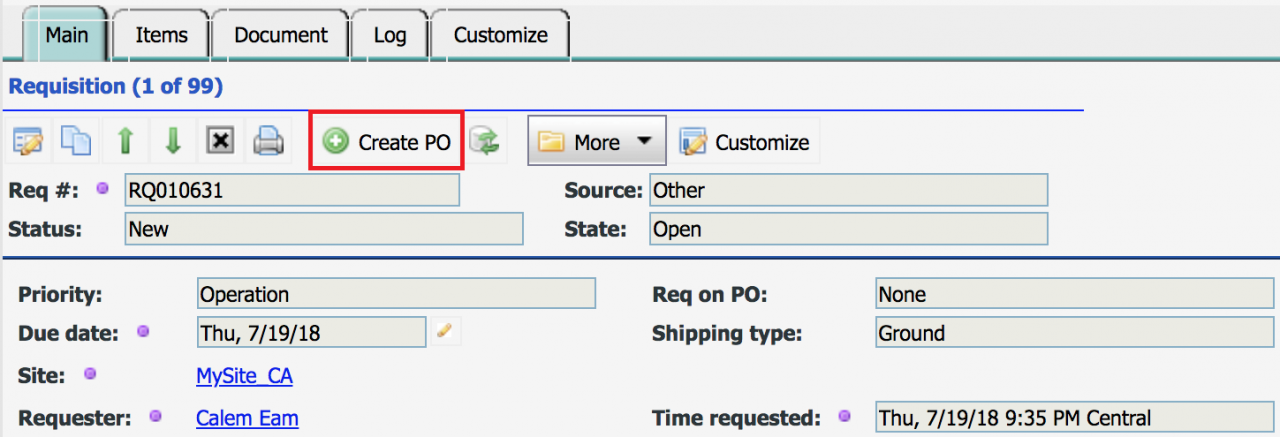Print the requisition using printer icon
The width and height of the screenshot is (1280, 437).
coord(268,142)
